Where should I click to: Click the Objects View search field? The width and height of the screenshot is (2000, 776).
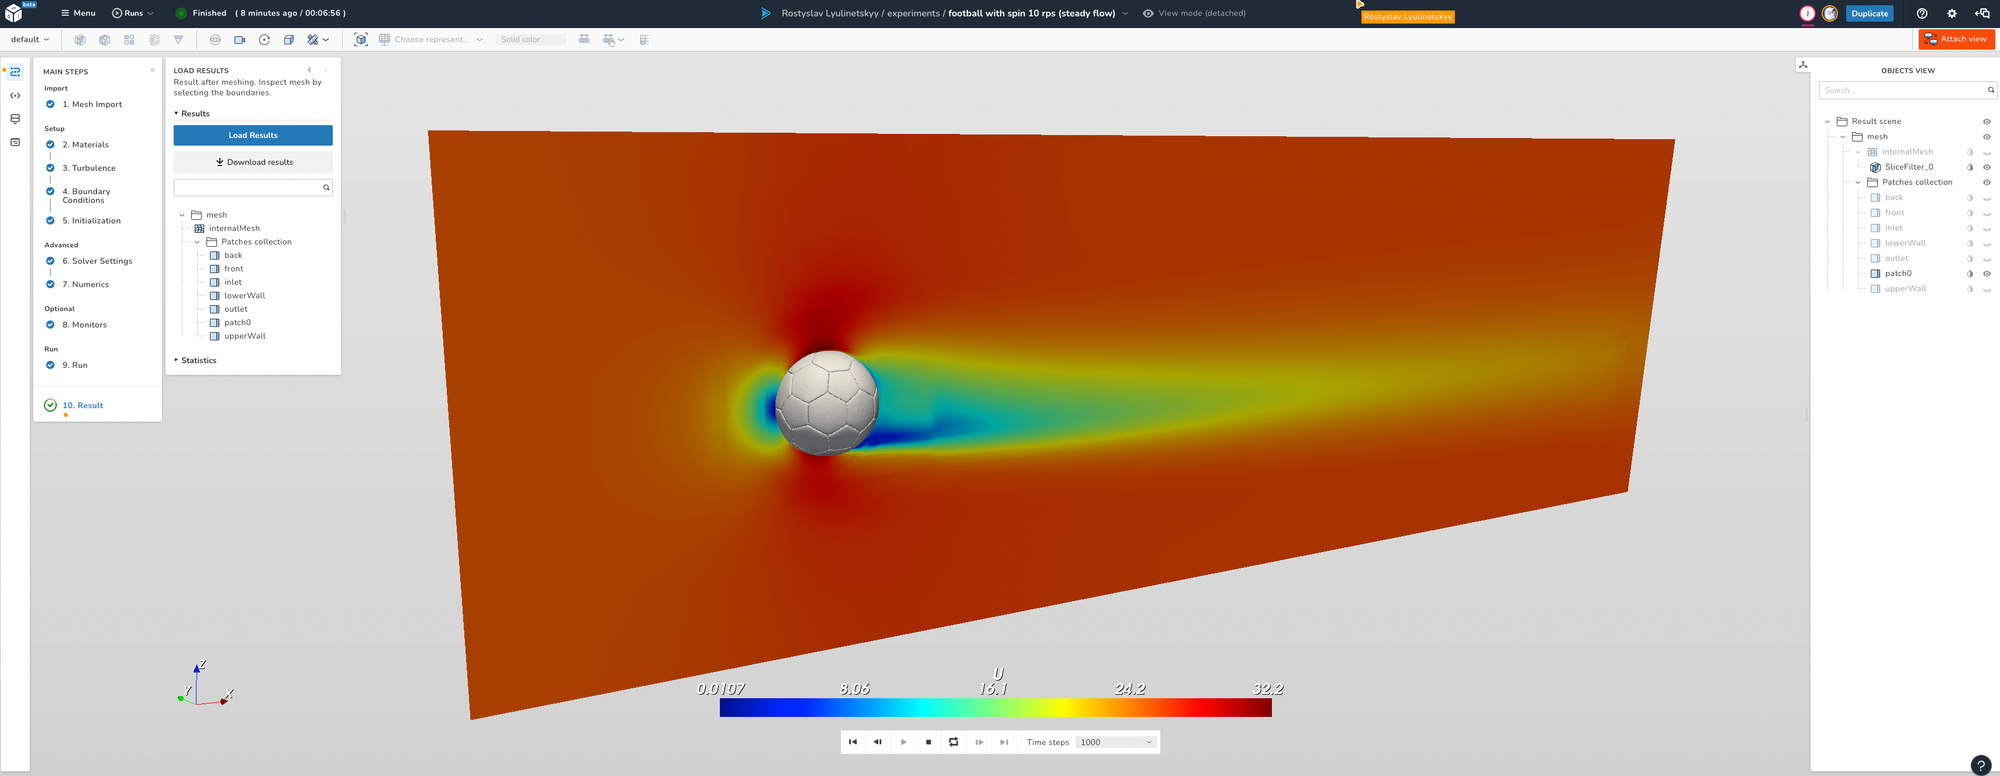pyautogui.click(x=1908, y=90)
